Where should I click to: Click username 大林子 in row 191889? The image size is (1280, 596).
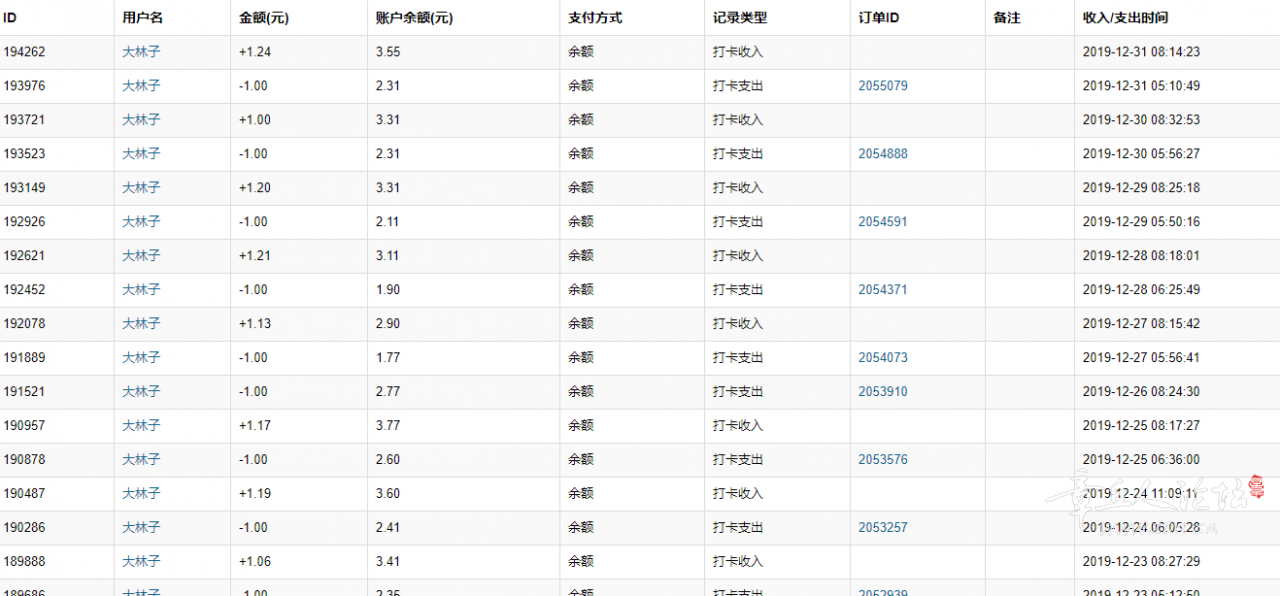(x=141, y=358)
